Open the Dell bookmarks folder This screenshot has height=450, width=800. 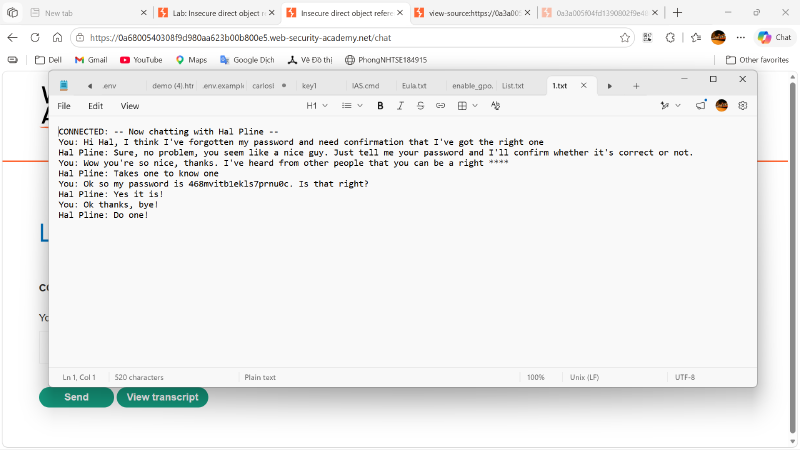point(48,60)
